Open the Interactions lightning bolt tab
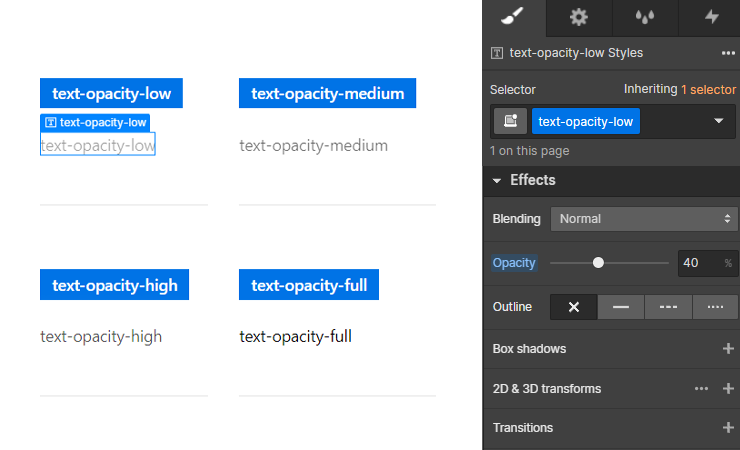Image resolution: width=740 pixels, height=450 pixels. coord(711,17)
